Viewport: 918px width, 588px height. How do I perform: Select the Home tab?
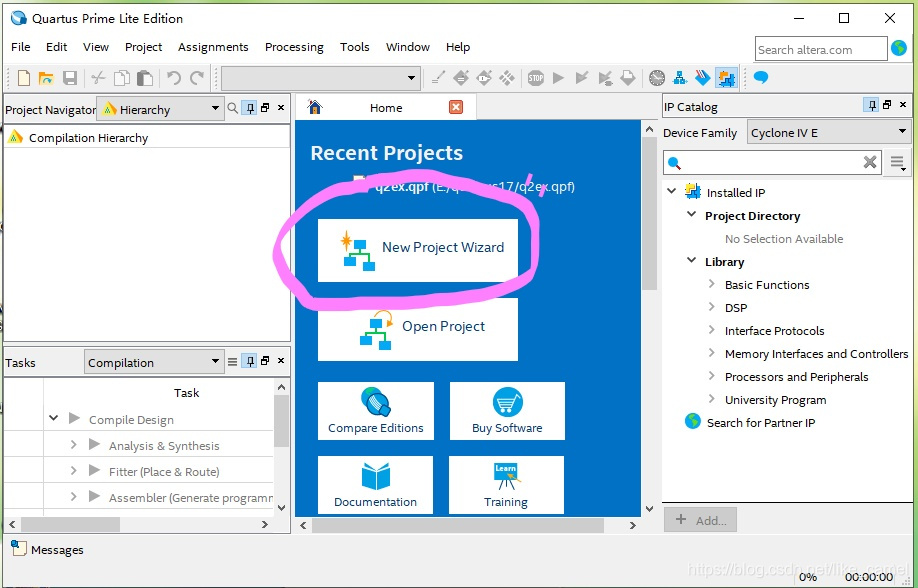(386, 107)
